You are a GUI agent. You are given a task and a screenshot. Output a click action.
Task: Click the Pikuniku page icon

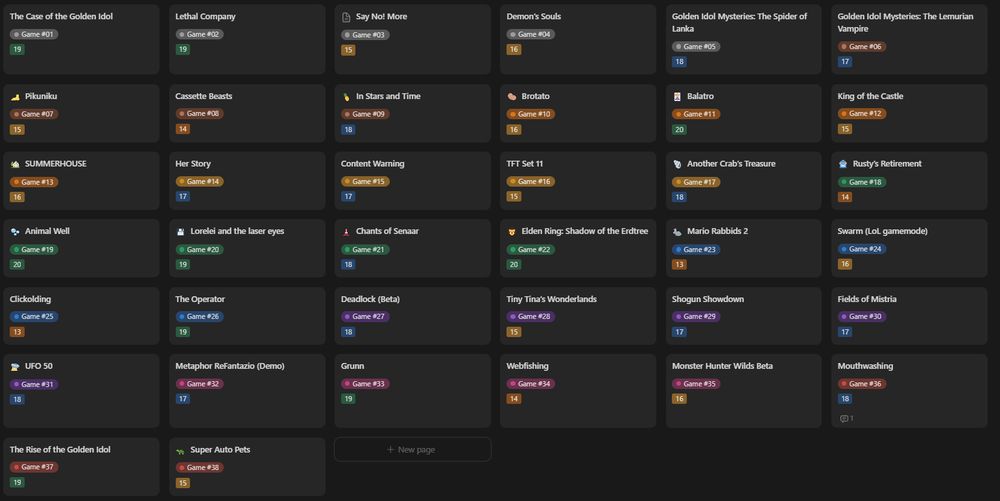pyautogui.click(x=15, y=97)
